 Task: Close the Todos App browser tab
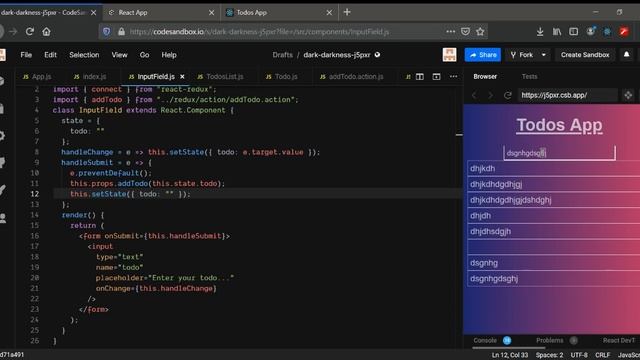(329, 13)
